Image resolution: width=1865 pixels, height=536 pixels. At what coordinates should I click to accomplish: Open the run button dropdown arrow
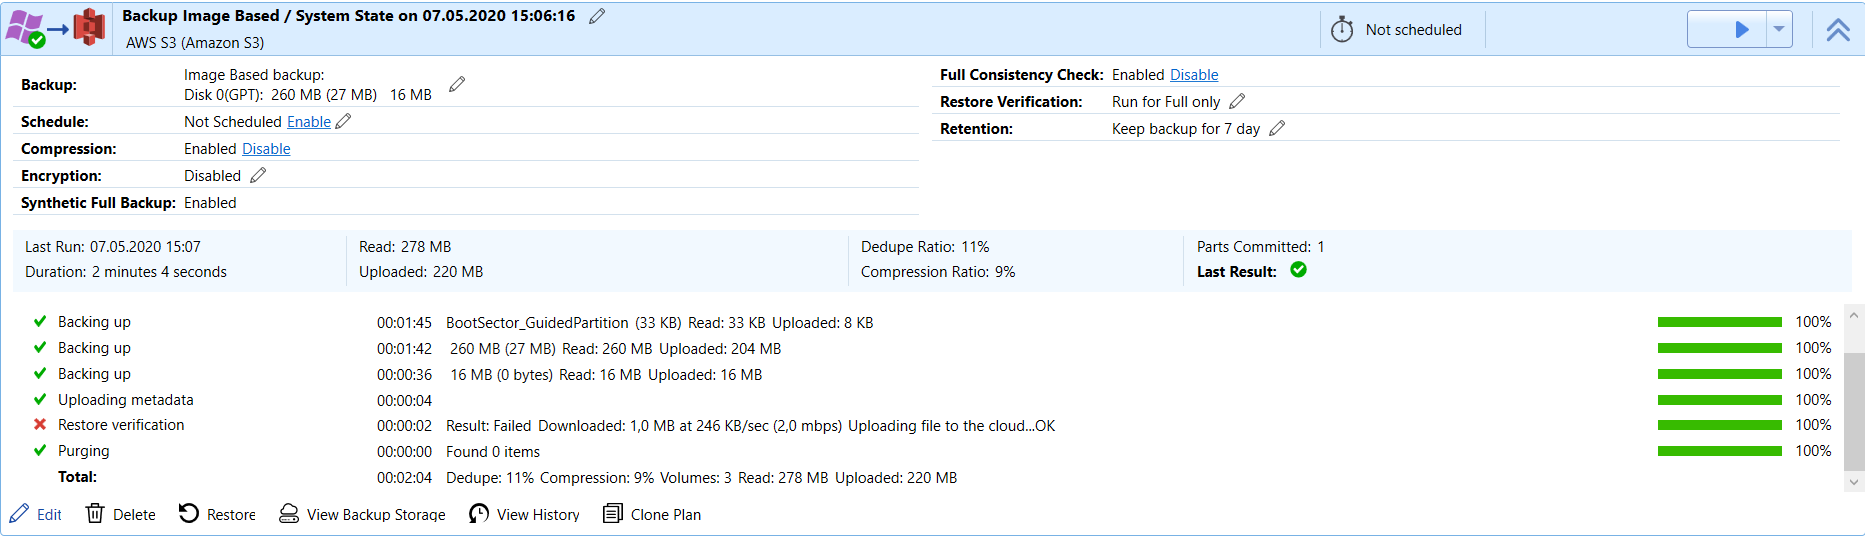point(1779,29)
